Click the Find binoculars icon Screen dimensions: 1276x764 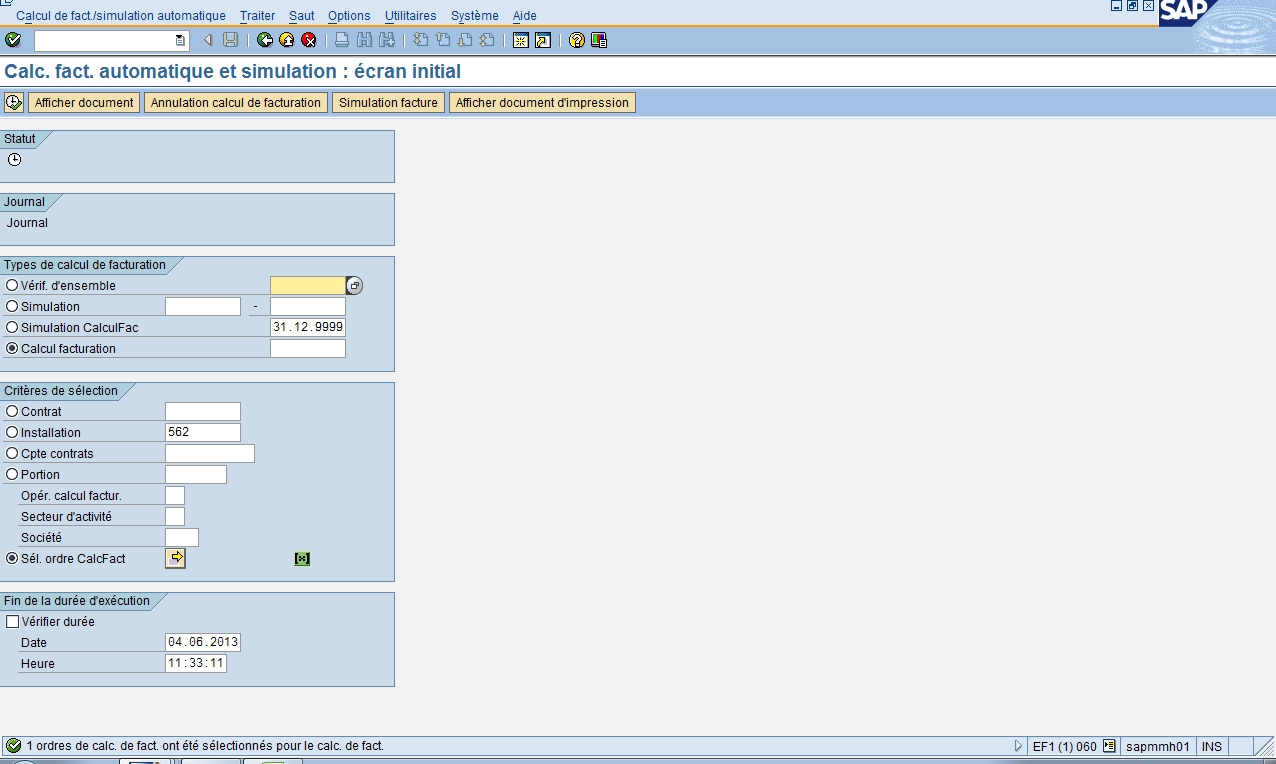pos(364,40)
